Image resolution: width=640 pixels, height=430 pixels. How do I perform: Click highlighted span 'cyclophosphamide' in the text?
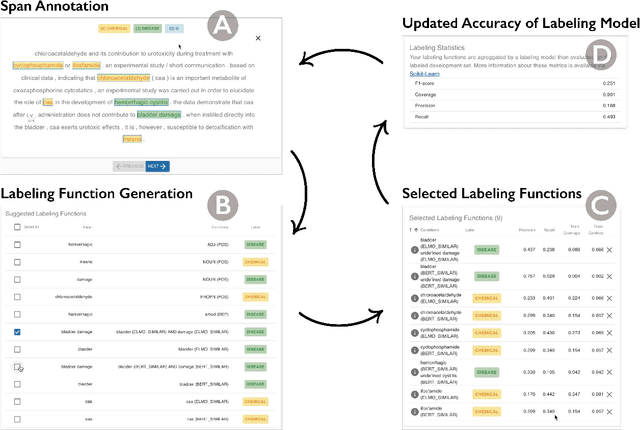pos(38,65)
